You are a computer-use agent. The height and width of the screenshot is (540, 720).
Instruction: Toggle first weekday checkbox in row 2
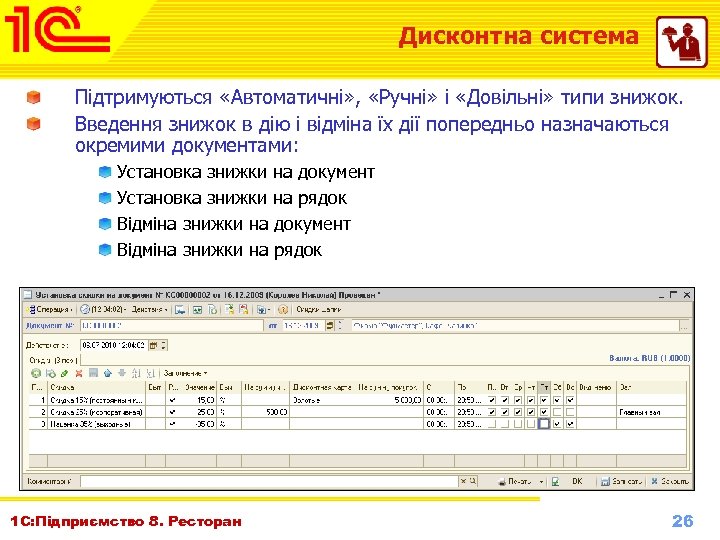tap(492, 412)
